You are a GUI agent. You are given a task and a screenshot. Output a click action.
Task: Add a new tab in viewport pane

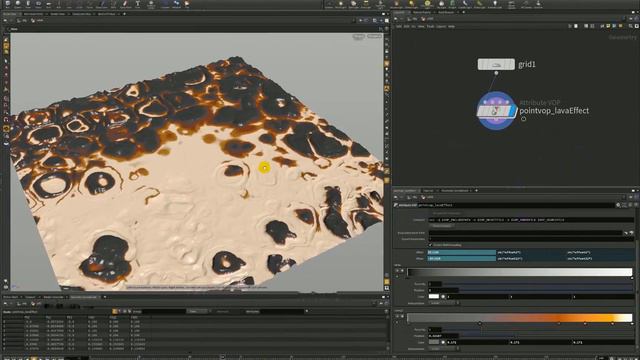[x=124, y=14]
